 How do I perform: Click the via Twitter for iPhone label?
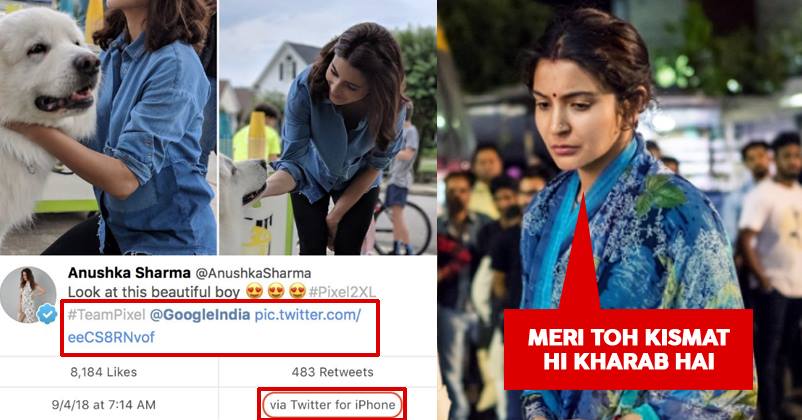point(332,405)
